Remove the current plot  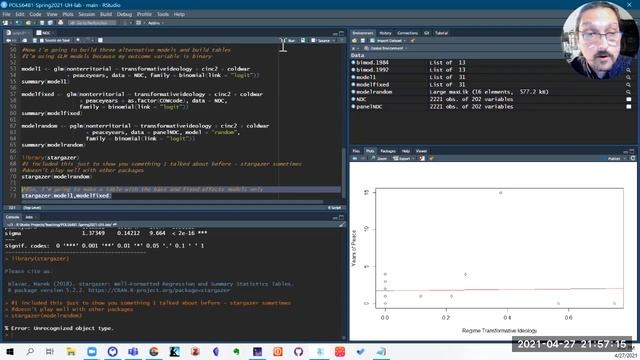click(x=422, y=158)
